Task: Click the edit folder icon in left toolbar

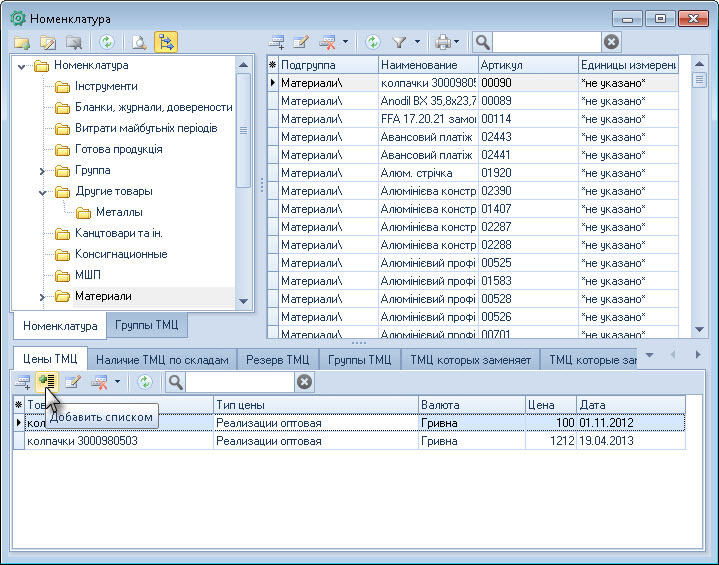Action: tap(48, 43)
